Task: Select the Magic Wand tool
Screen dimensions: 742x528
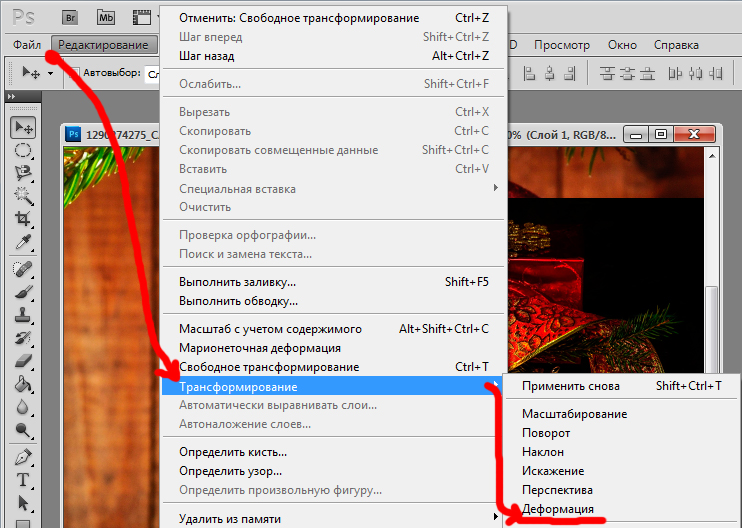Action: (23, 195)
